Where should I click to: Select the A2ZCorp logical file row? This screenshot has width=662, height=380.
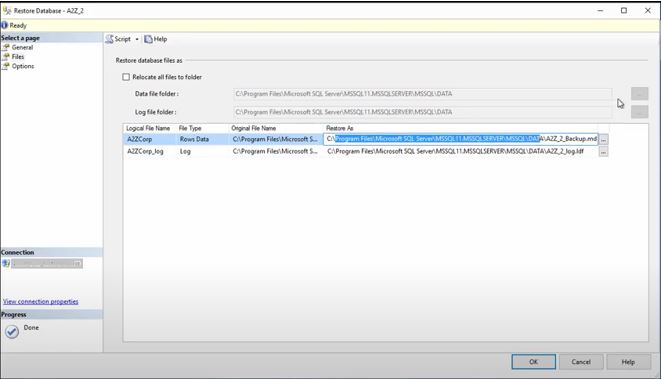[x=139, y=139]
